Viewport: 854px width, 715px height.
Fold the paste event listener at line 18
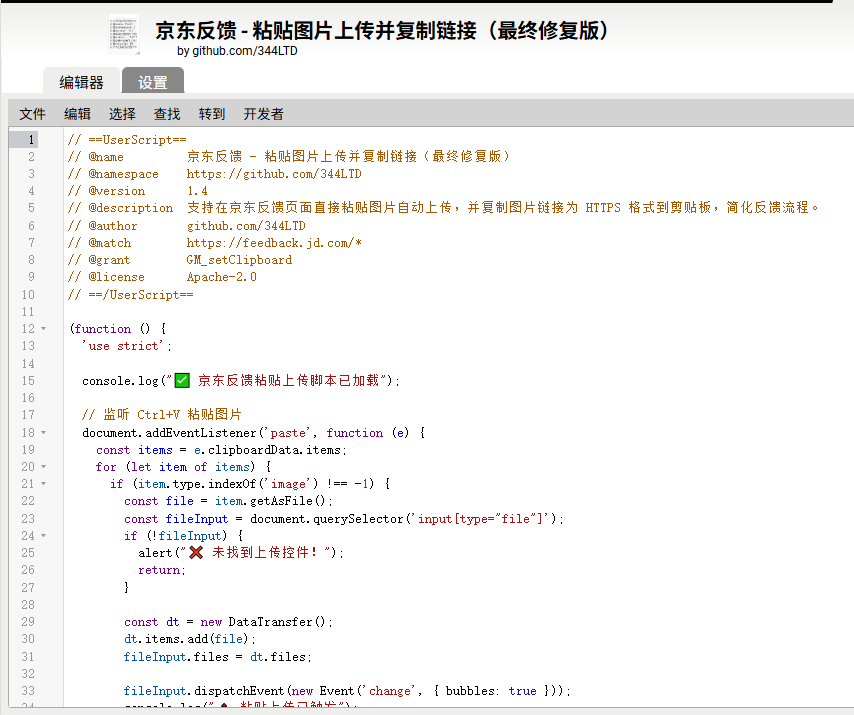point(44,433)
